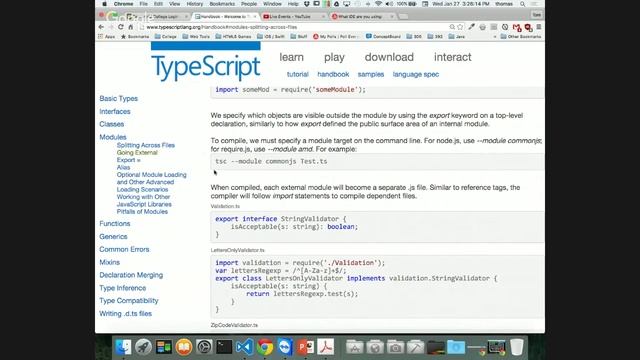Open Adobe Acrobat from the dock

326,347
